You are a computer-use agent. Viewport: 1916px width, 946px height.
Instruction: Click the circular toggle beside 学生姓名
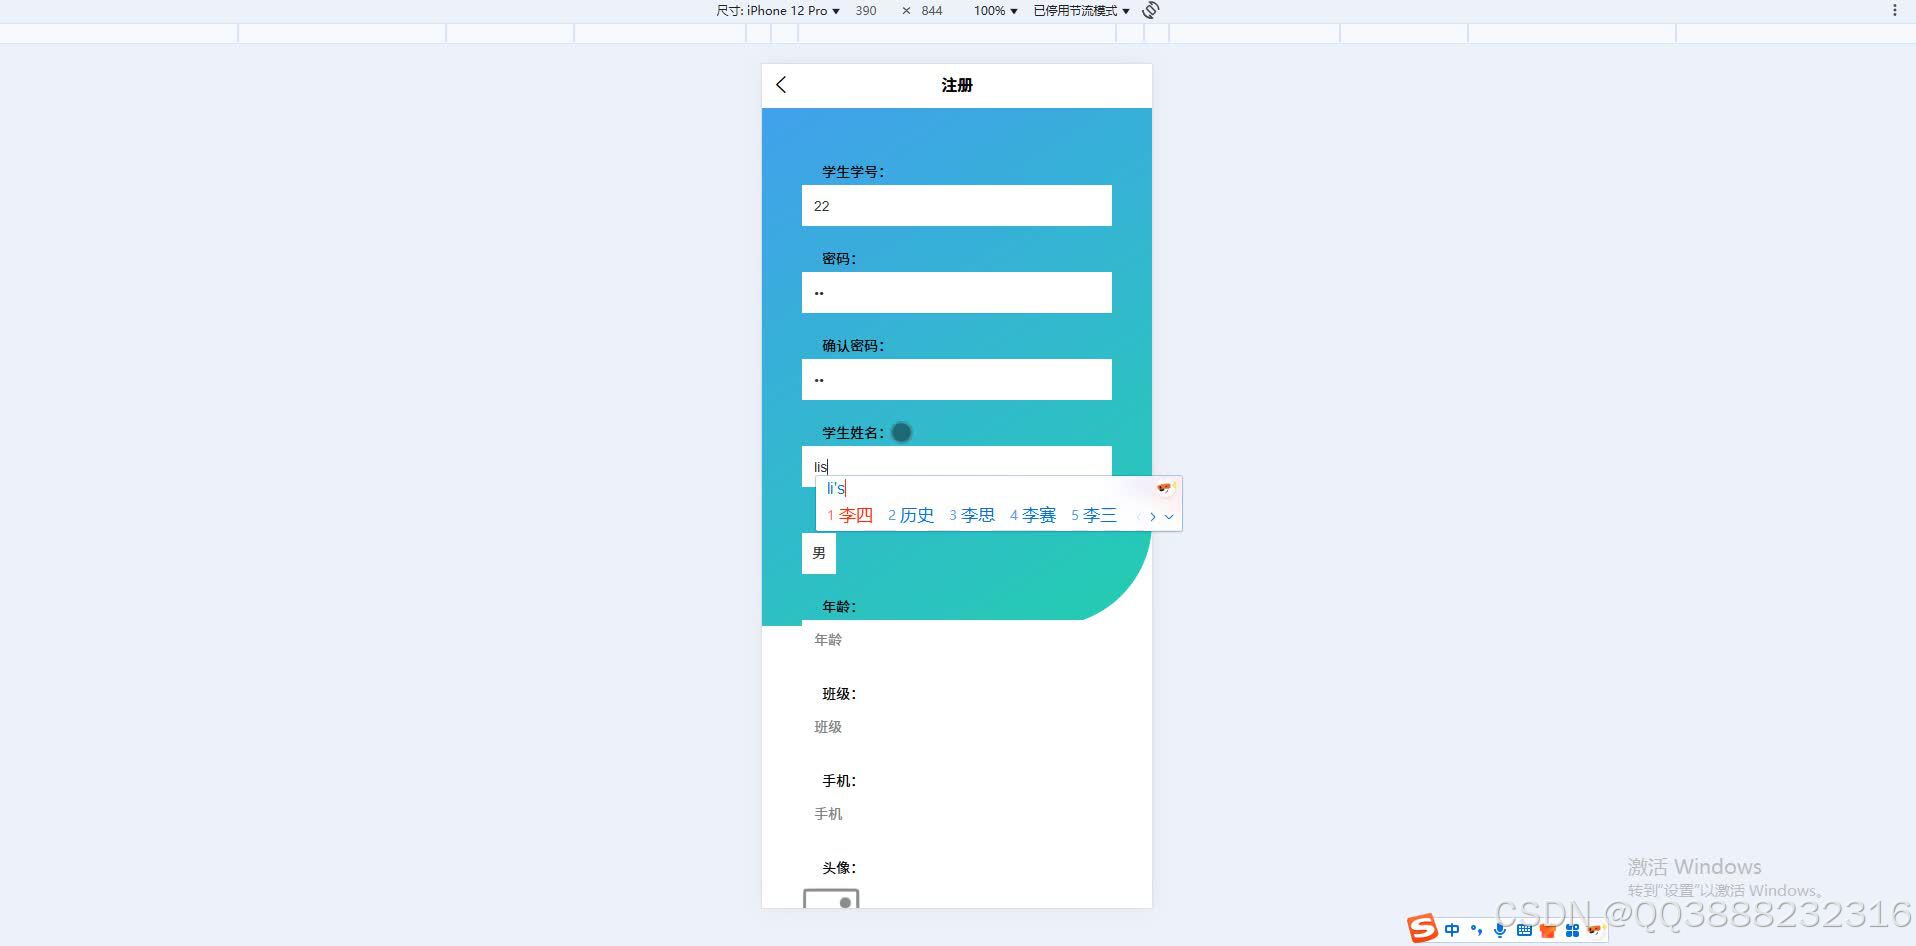coord(901,432)
